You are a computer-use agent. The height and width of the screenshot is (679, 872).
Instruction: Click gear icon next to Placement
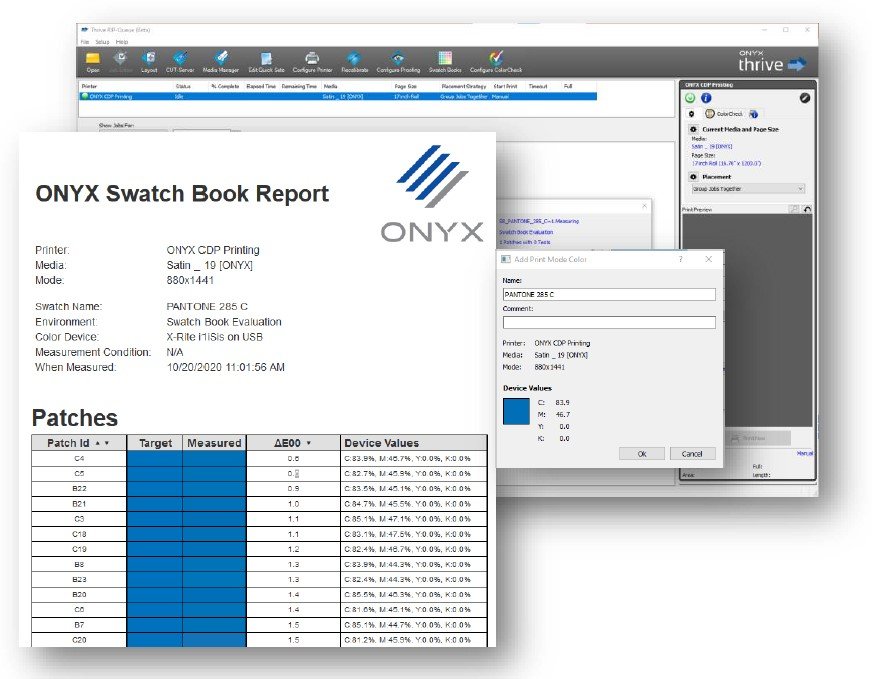tap(693, 177)
